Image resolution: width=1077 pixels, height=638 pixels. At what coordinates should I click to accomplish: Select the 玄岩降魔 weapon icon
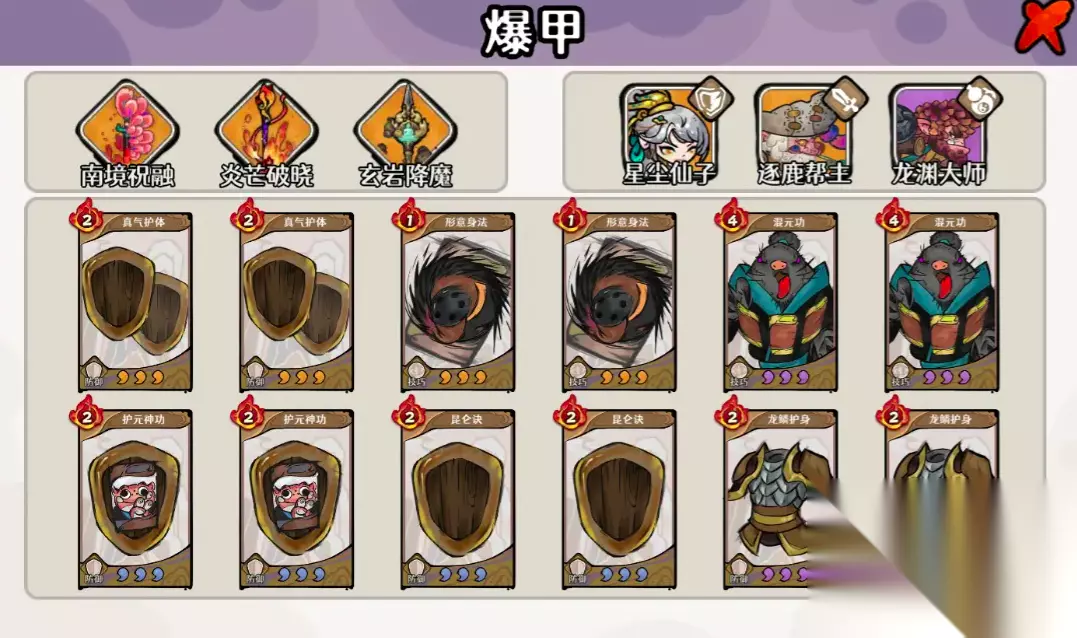point(405,129)
